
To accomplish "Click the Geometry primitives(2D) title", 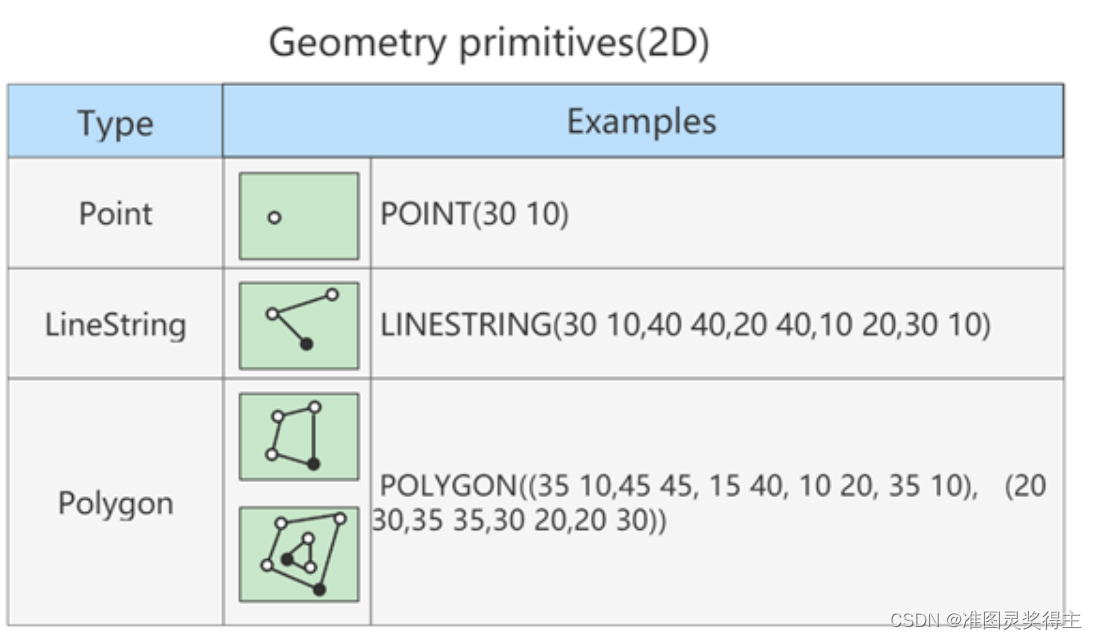I will pos(489,42).
